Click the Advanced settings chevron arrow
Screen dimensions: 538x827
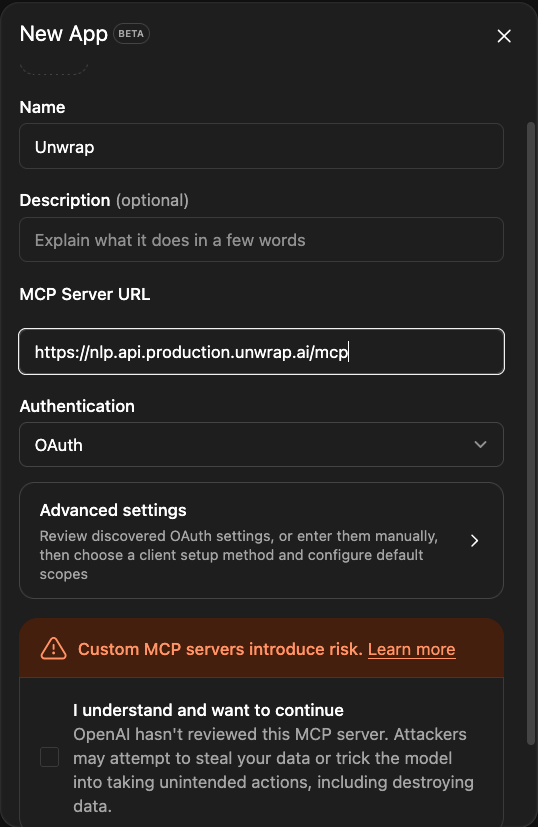click(474, 541)
